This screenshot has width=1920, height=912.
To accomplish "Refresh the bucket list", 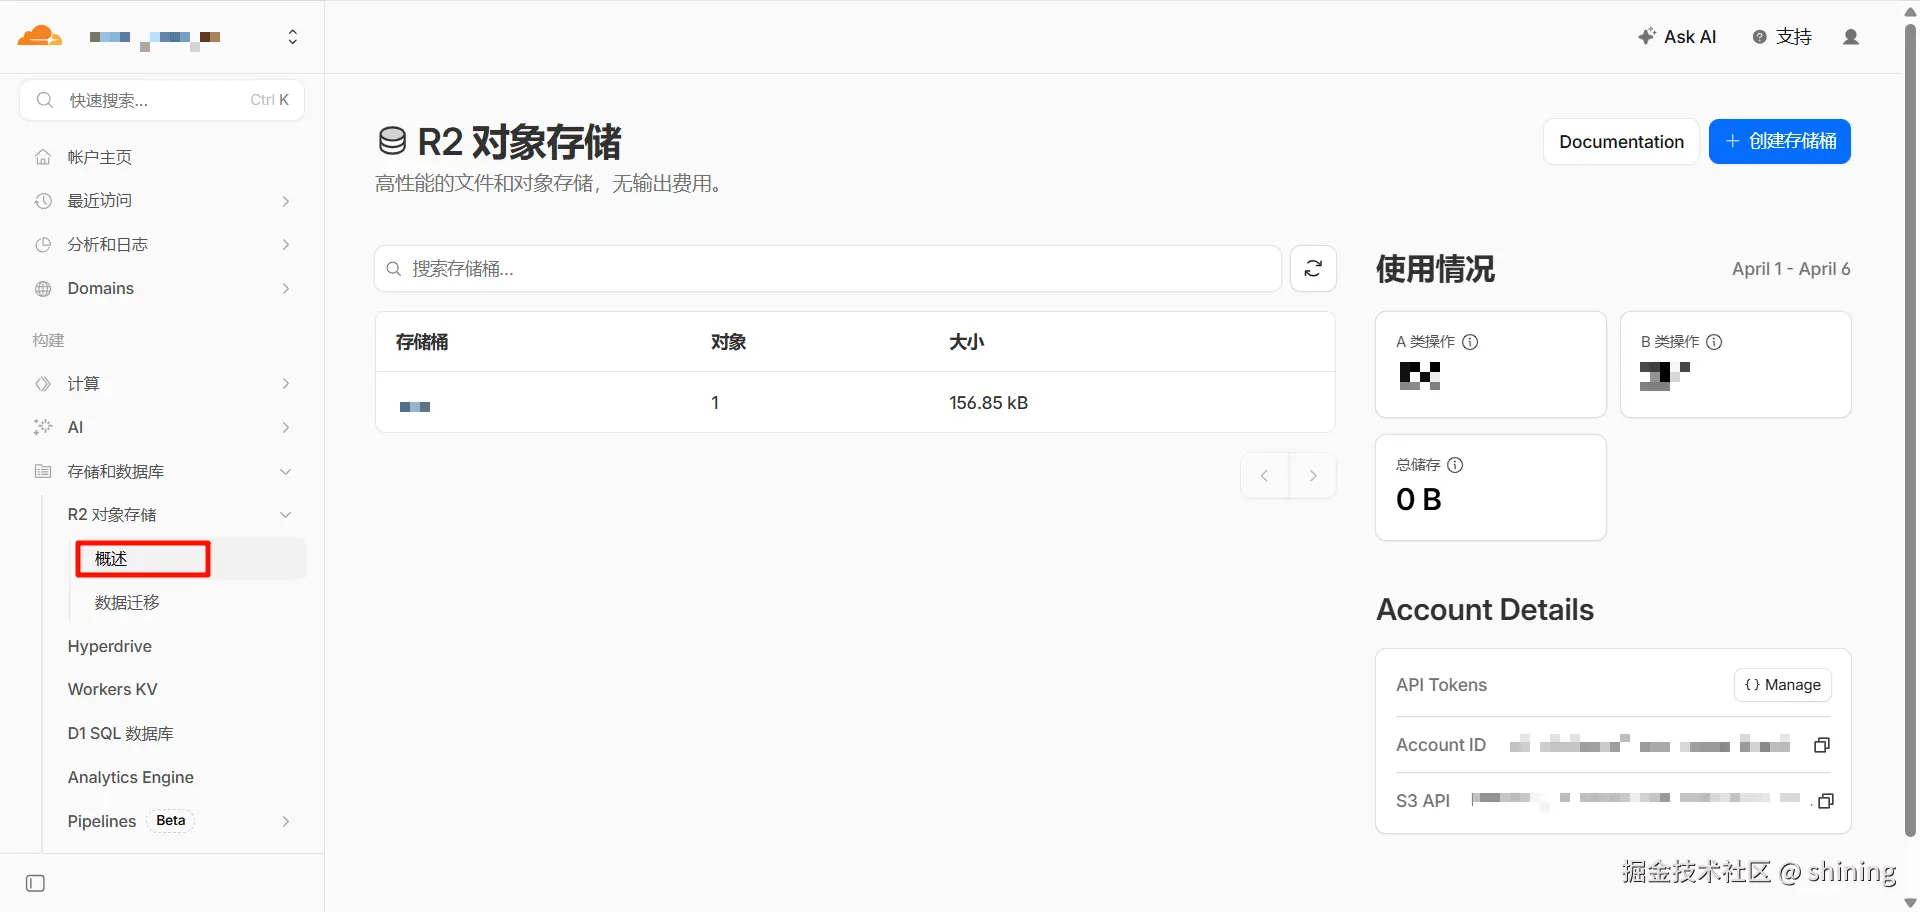I will pos(1313,269).
